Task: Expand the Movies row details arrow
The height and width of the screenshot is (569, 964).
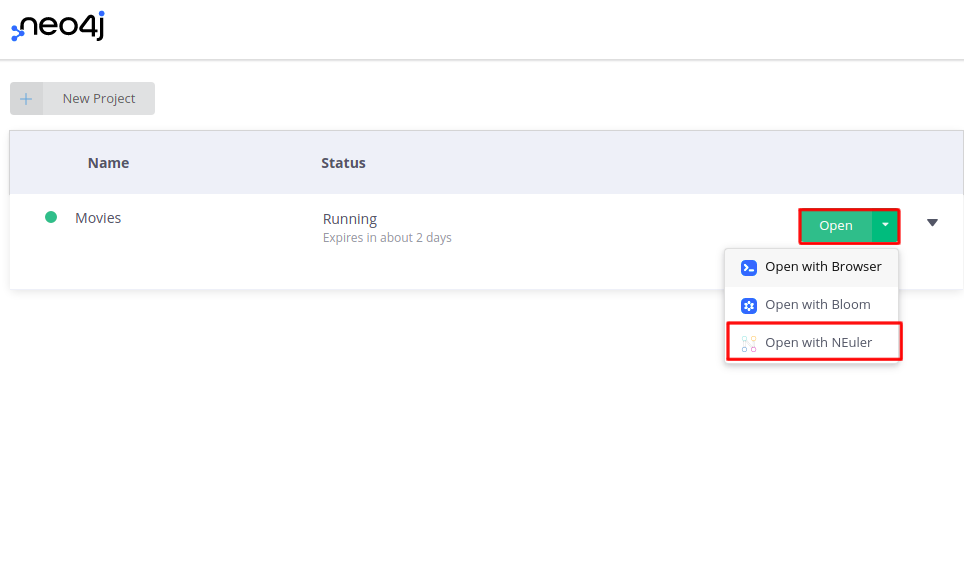Action: pos(932,222)
